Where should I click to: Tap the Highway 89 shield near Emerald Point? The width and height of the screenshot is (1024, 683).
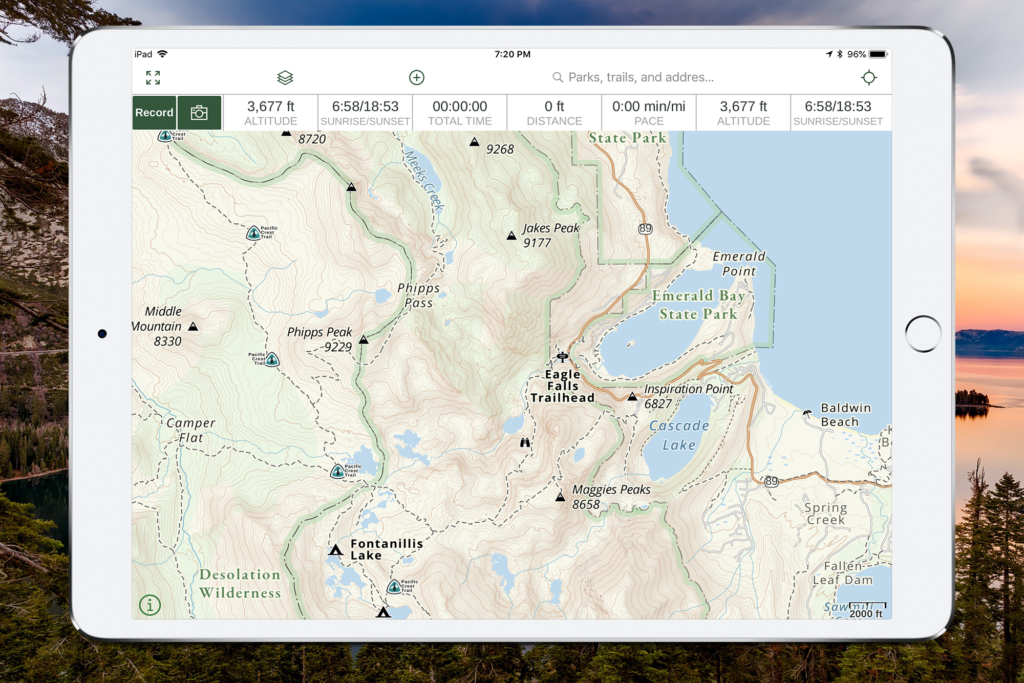(645, 229)
